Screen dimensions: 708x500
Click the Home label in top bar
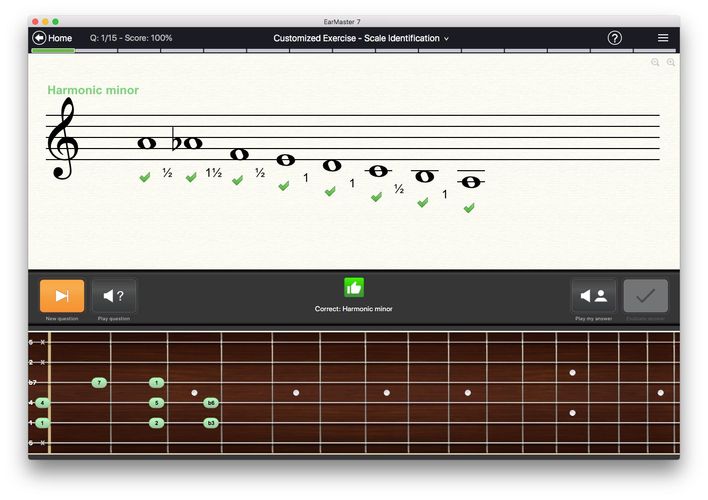pyautogui.click(x=60, y=38)
